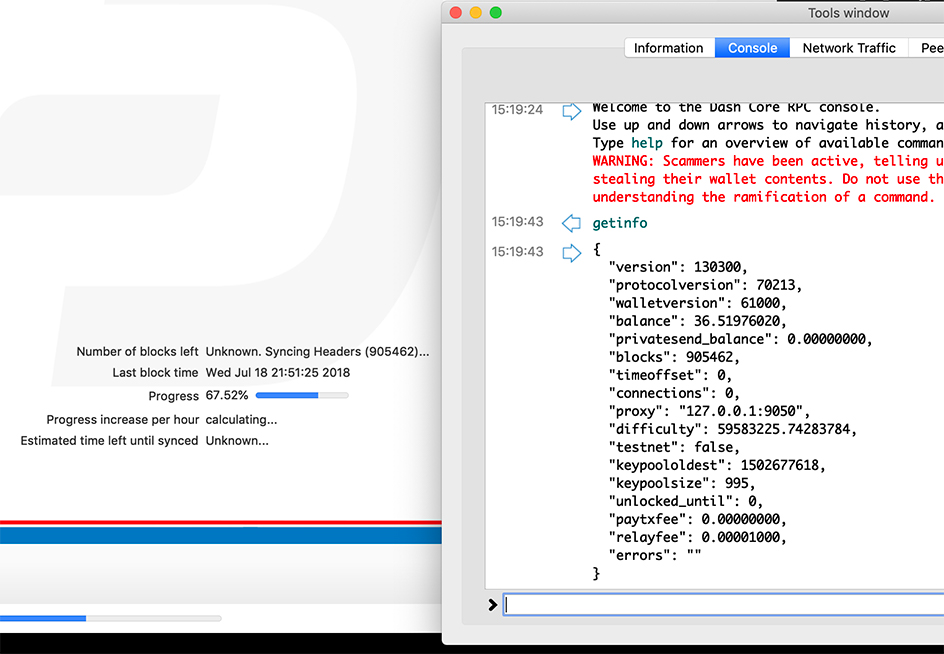Close the Tools window with the red button
Image resolution: width=944 pixels, height=654 pixels.
[456, 13]
